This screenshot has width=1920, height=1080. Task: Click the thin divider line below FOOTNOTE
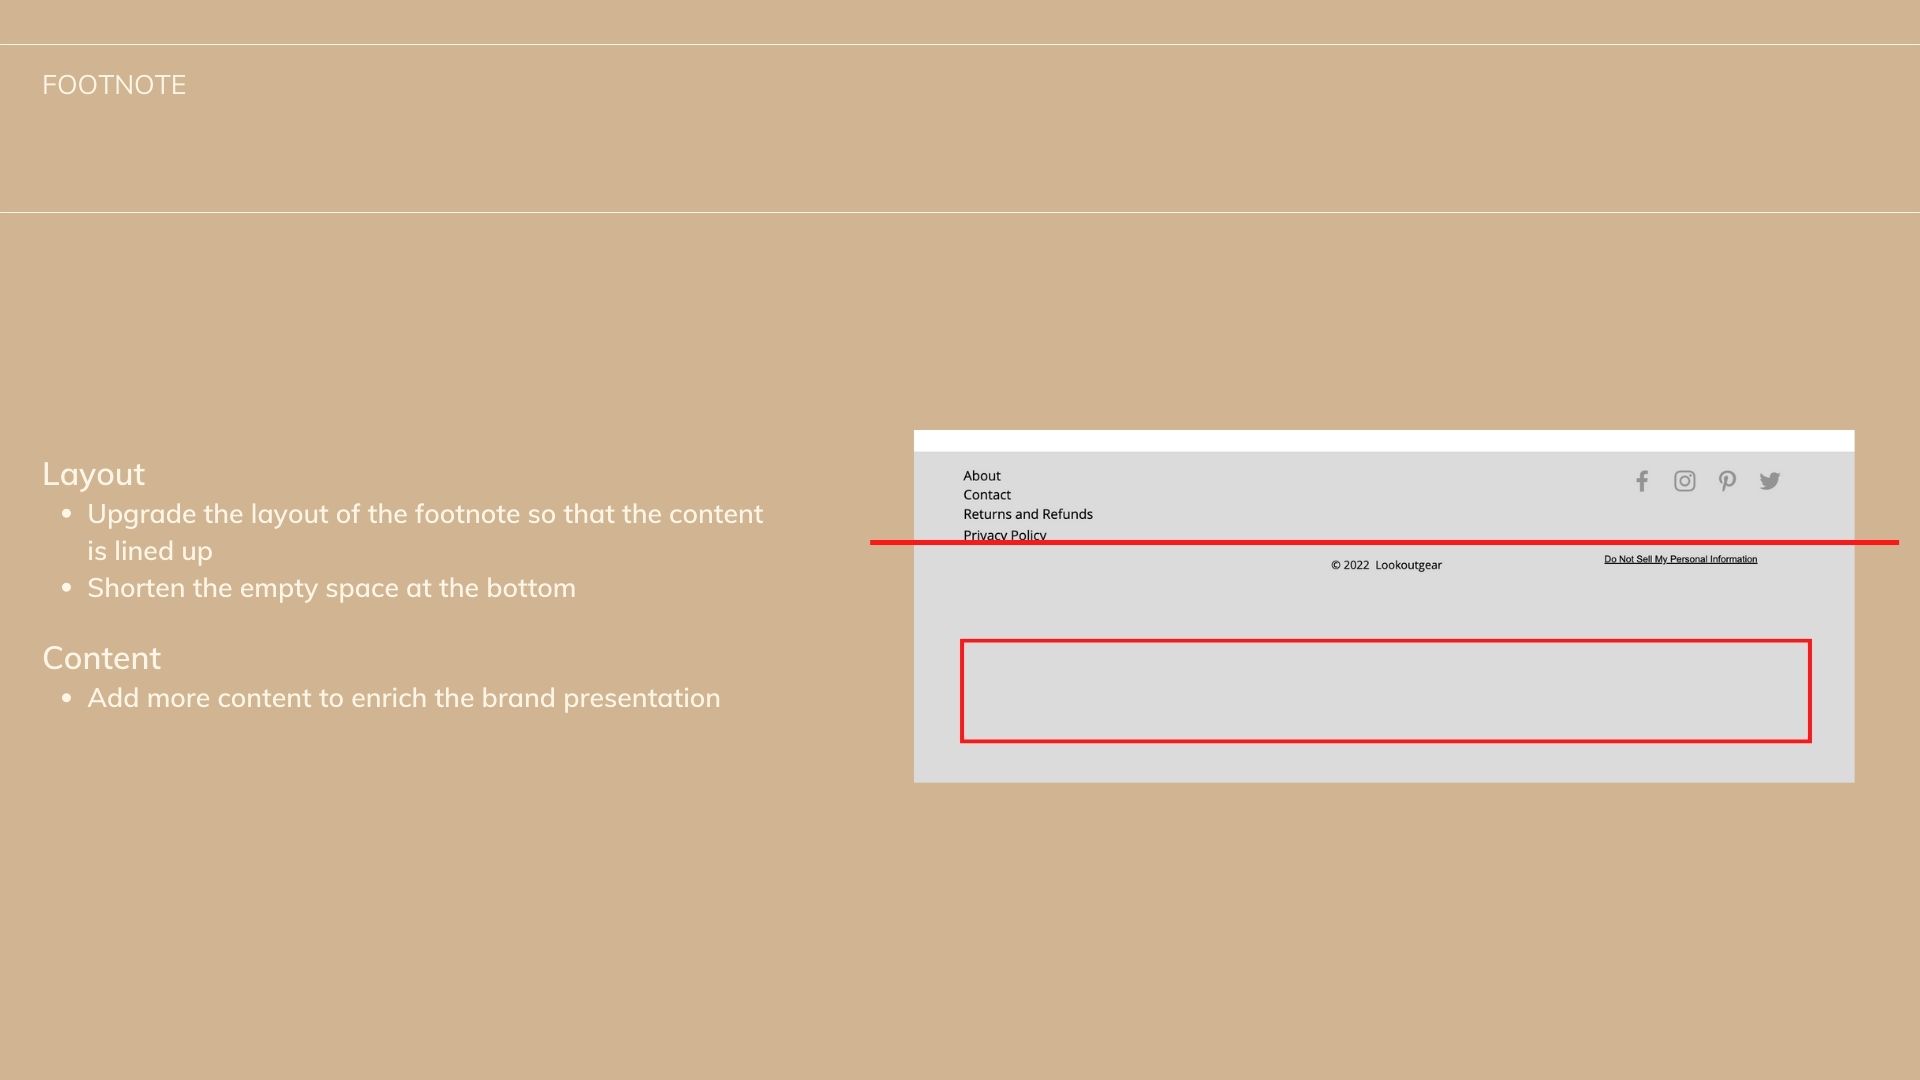pyautogui.click(x=960, y=212)
